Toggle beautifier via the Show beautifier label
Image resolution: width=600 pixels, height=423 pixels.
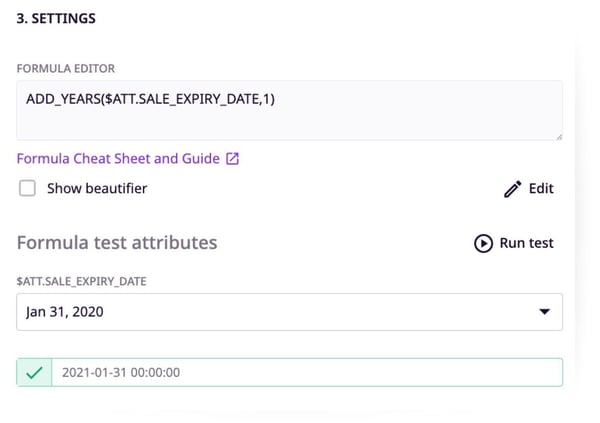[x=97, y=188]
